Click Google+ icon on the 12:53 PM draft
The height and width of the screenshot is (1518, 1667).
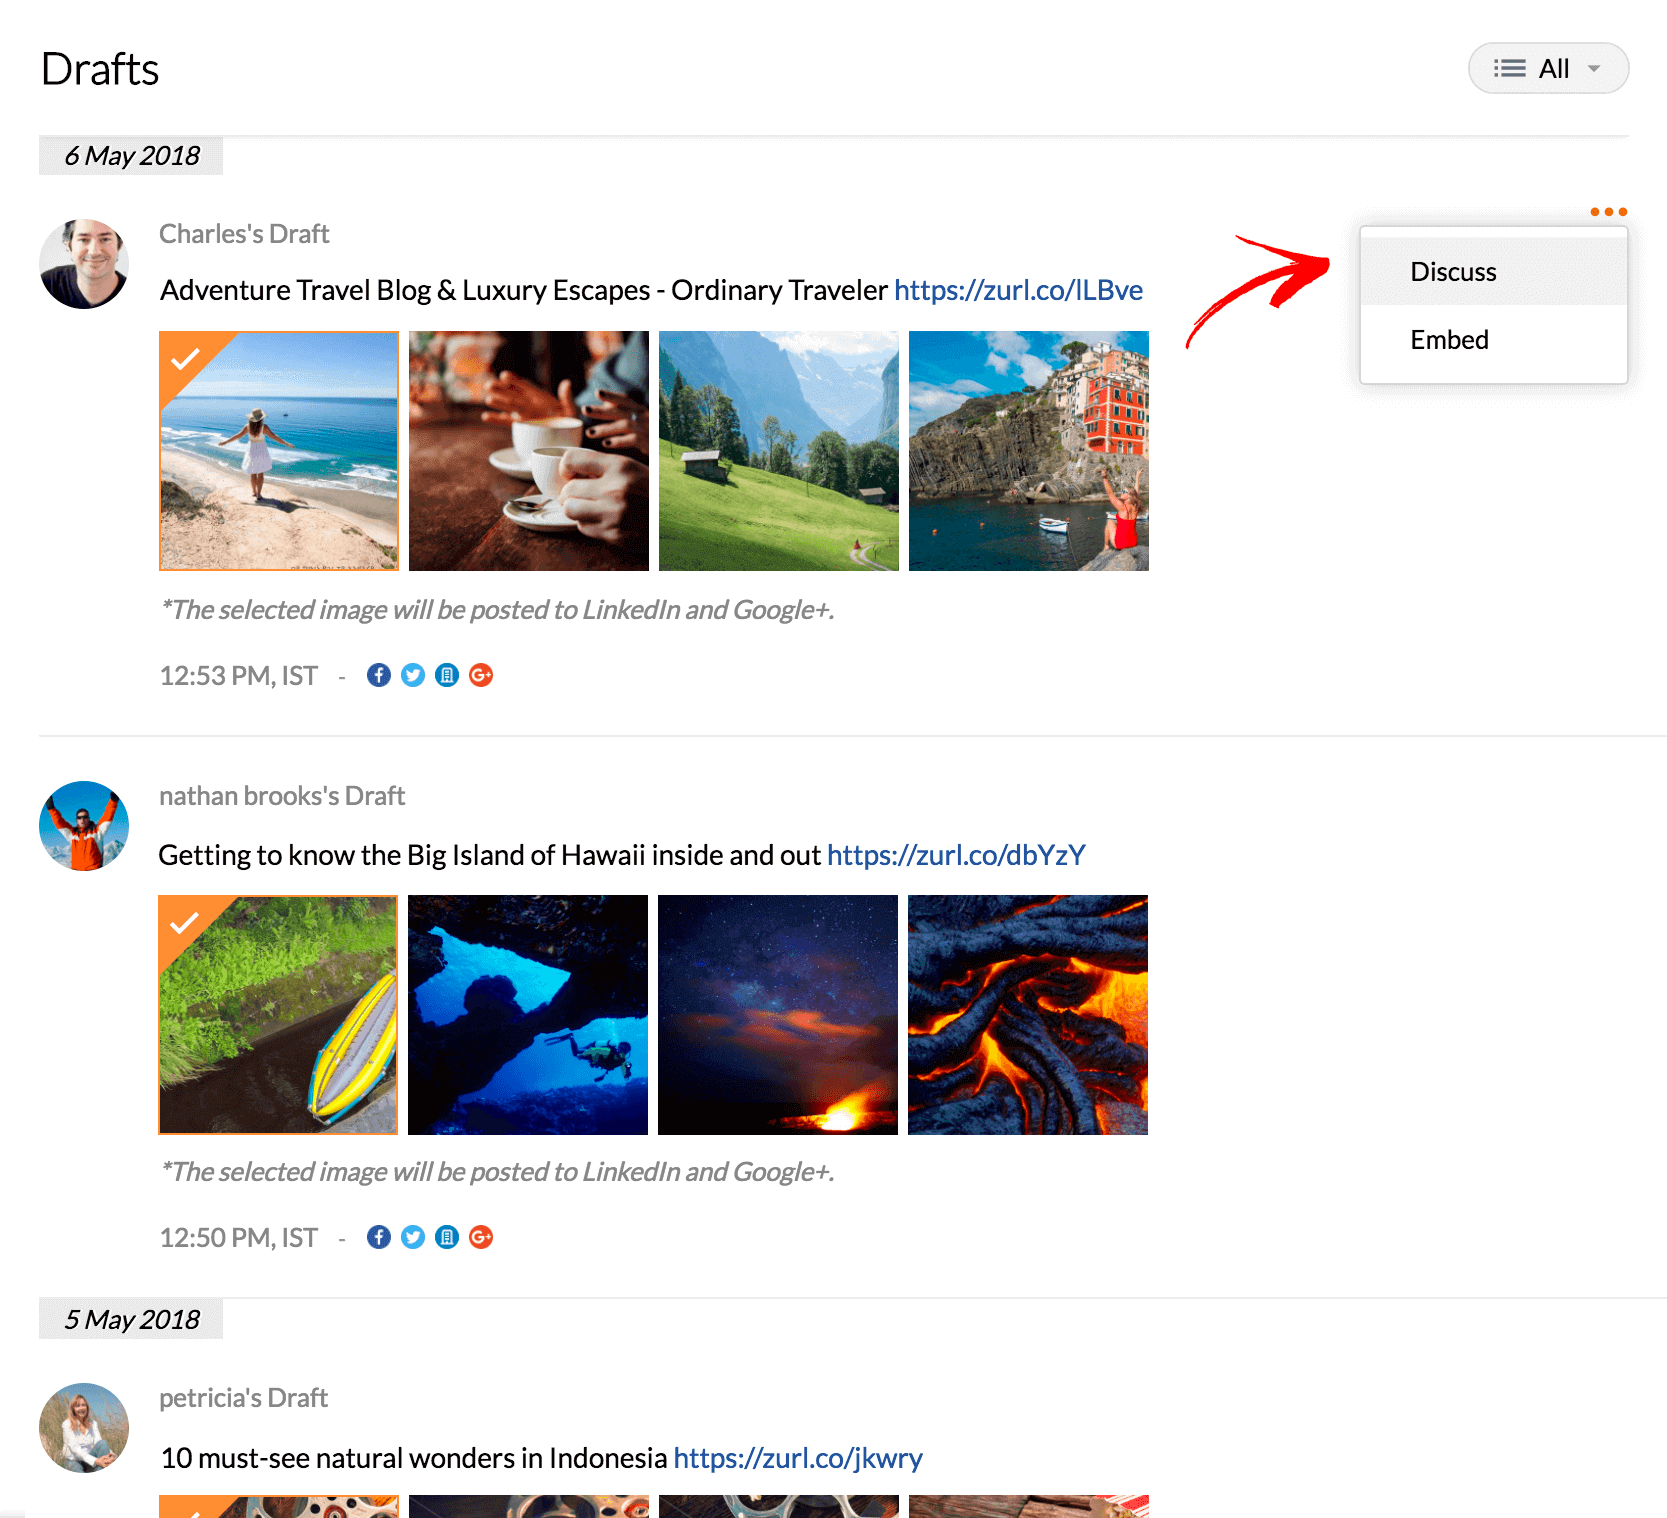pyautogui.click(x=481, y=675)
